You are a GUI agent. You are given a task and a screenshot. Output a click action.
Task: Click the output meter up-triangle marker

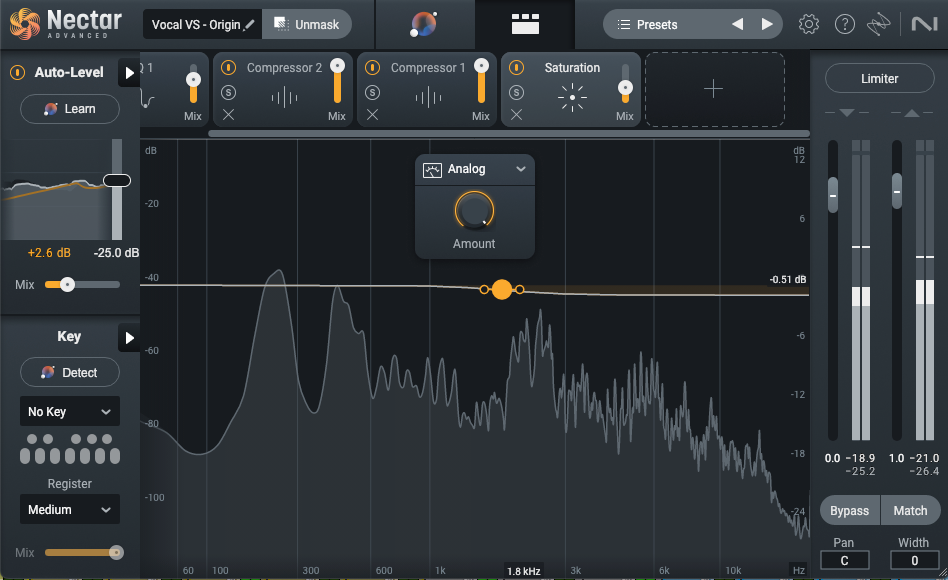tap(912, 112)
